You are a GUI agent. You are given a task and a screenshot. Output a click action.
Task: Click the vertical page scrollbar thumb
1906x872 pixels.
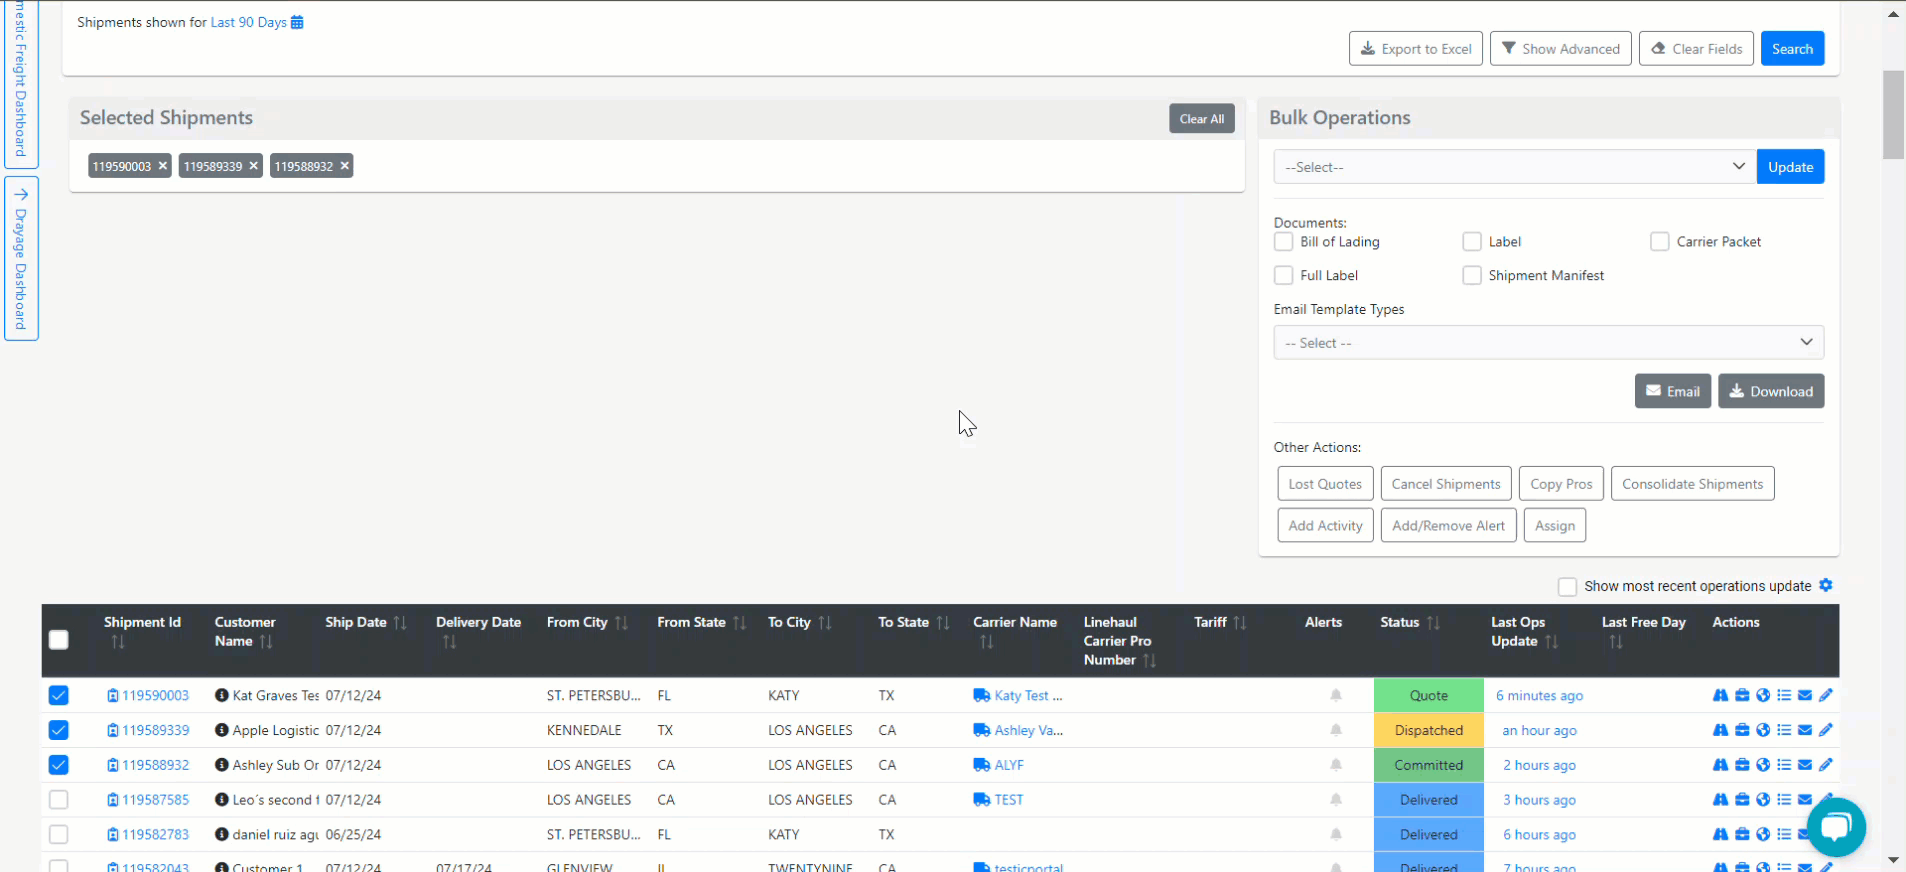(1892, 115)
